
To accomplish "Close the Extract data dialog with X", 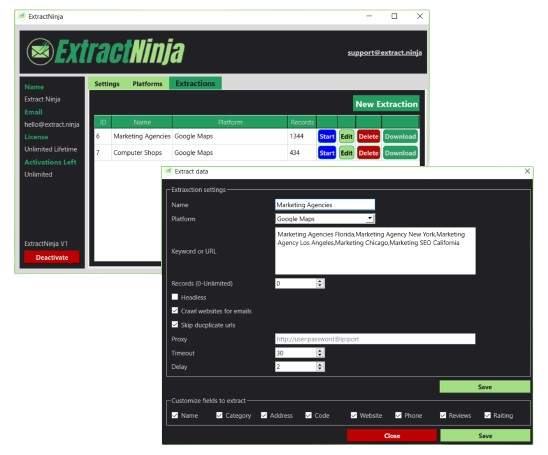I will 527,171.
